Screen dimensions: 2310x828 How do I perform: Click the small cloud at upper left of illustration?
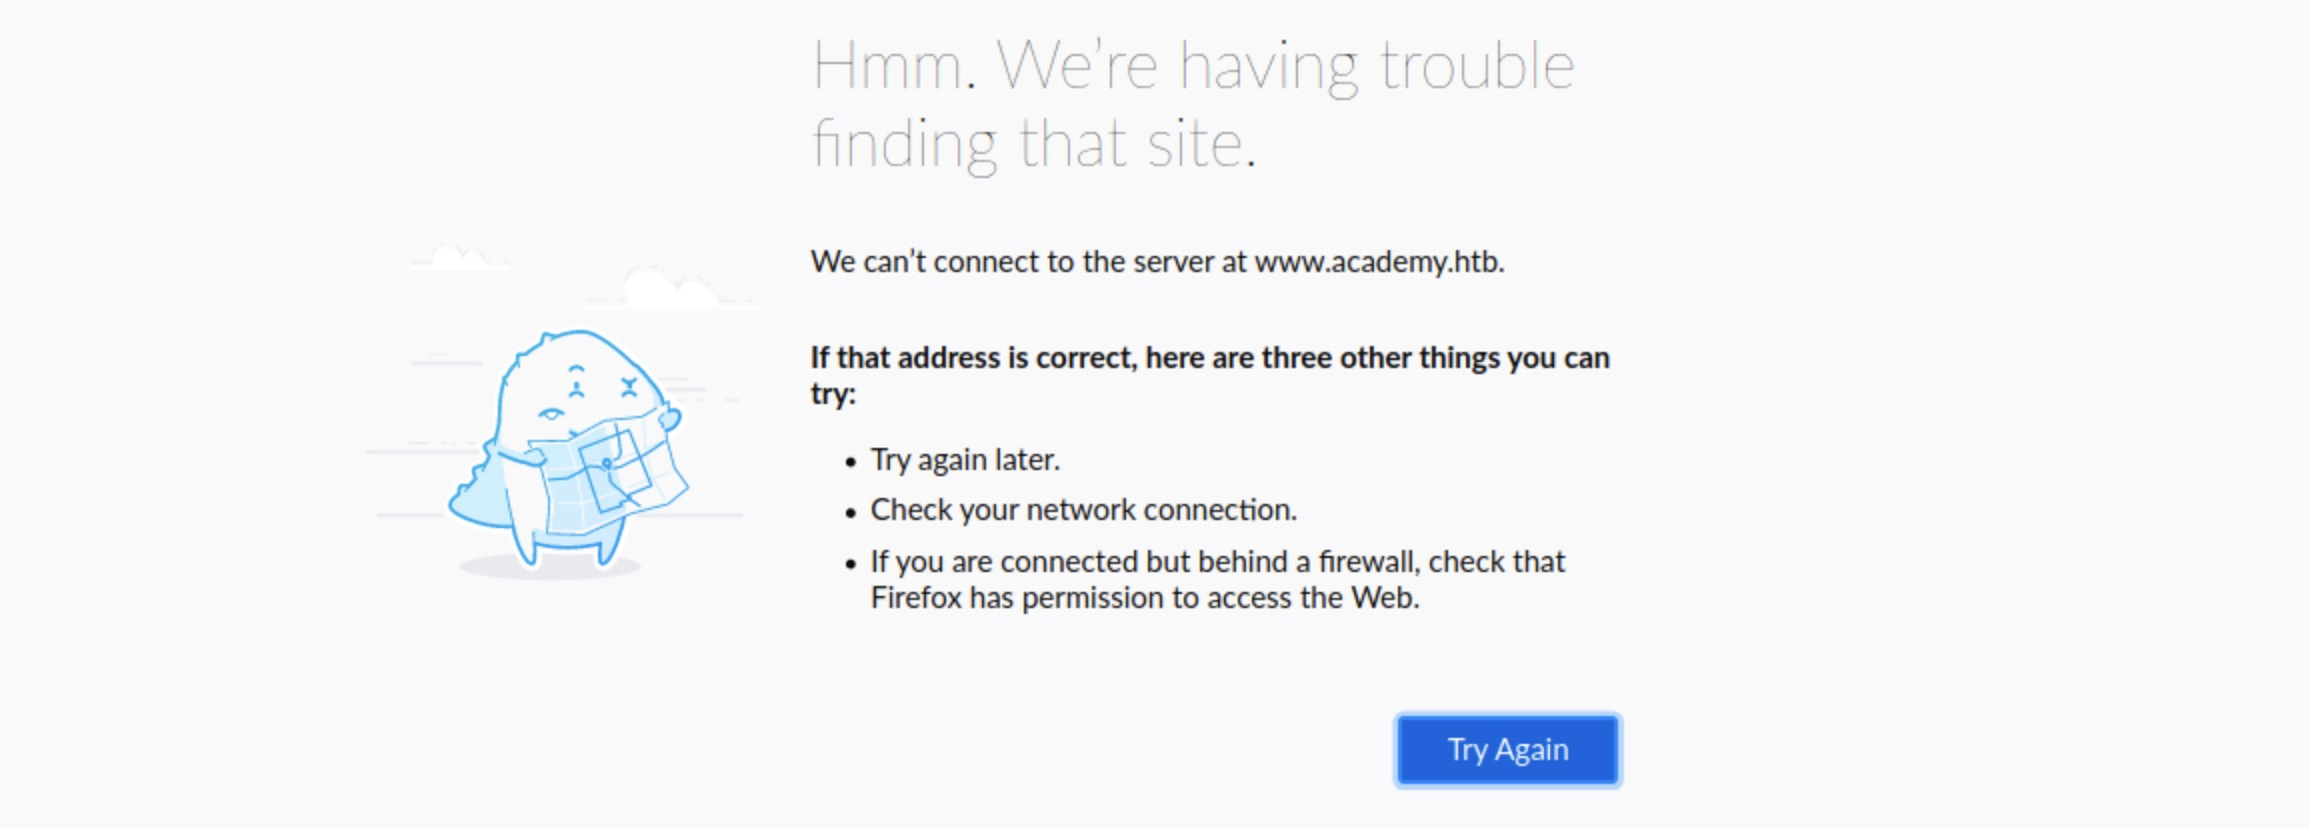[455, 258]
